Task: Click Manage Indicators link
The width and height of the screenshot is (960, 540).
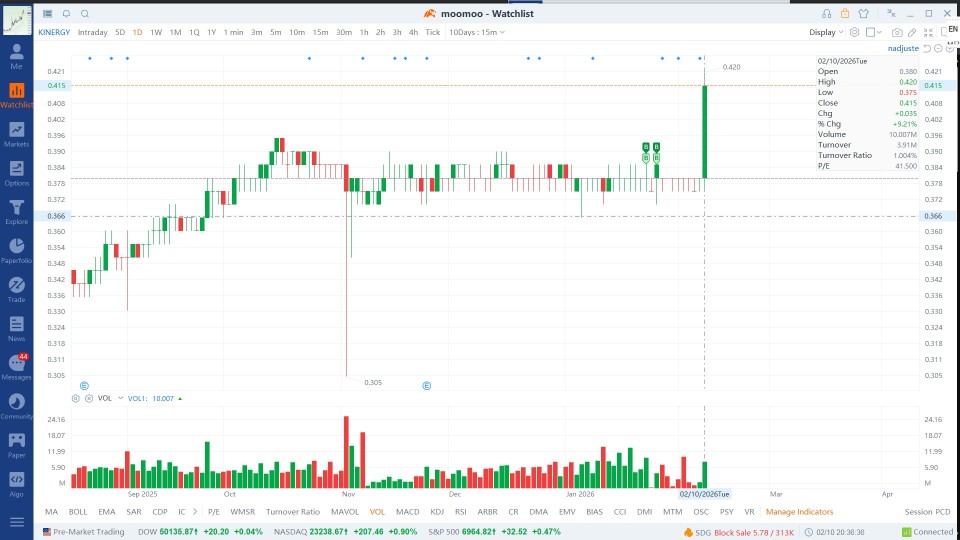Action: tap(799, 512)
